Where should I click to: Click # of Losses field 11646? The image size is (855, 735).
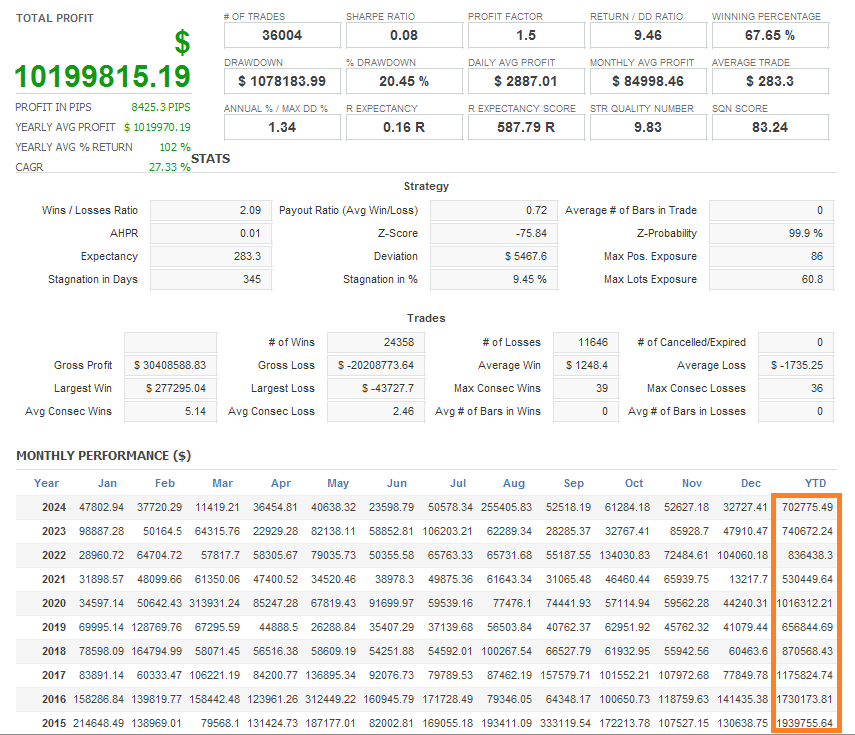coord(586,342)
